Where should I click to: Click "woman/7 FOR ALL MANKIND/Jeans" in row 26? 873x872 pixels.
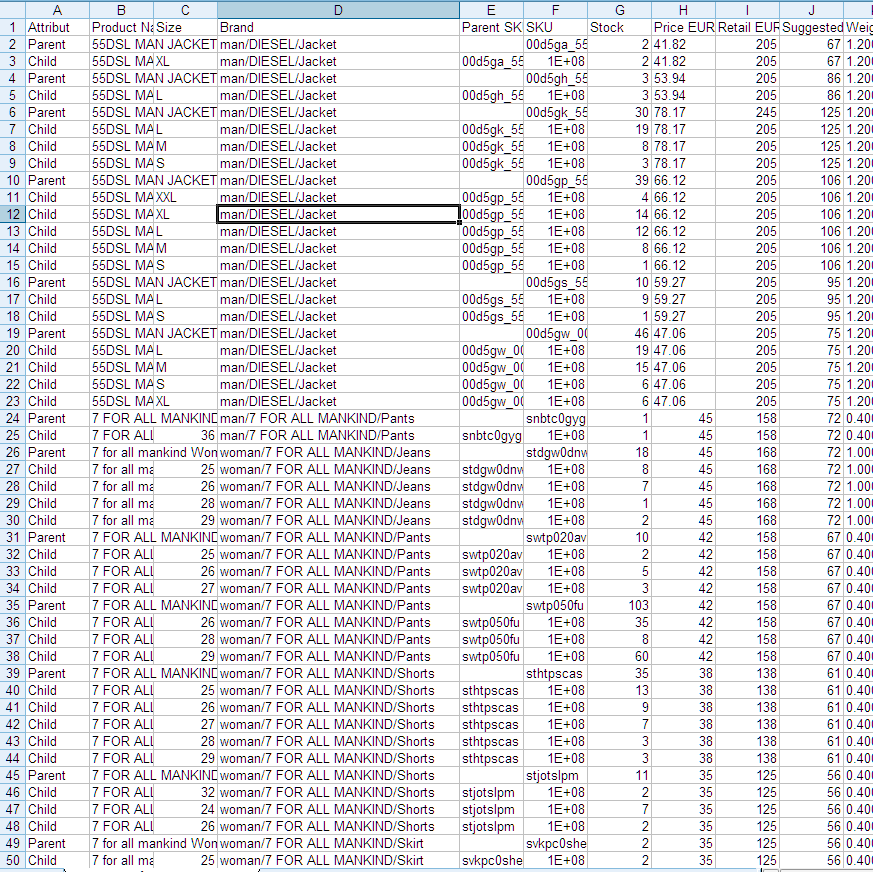[339, 452]
